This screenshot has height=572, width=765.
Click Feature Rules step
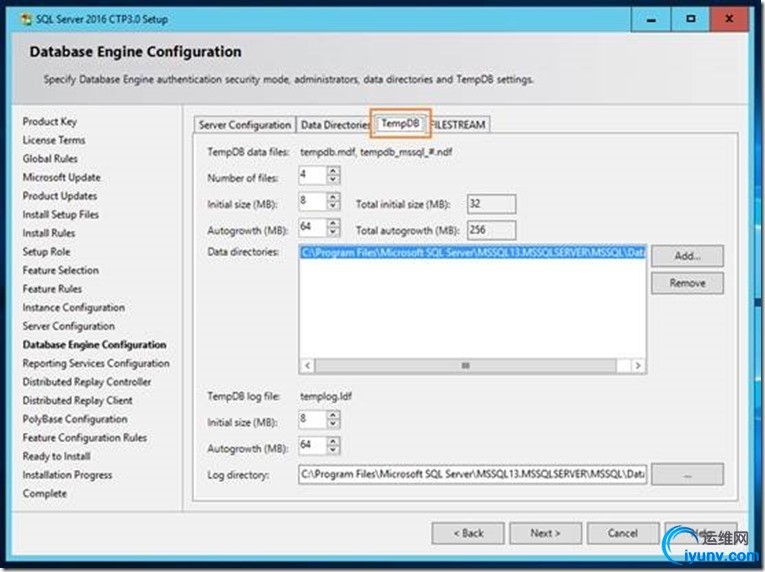coord(52,288)
